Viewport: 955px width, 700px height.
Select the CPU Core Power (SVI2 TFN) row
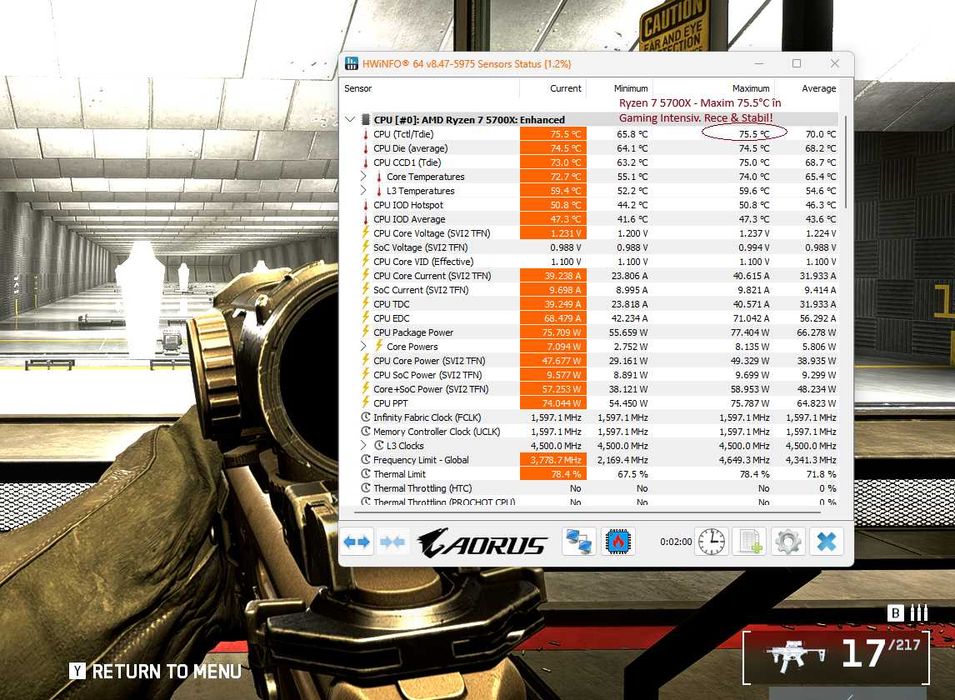pos(590,361)
